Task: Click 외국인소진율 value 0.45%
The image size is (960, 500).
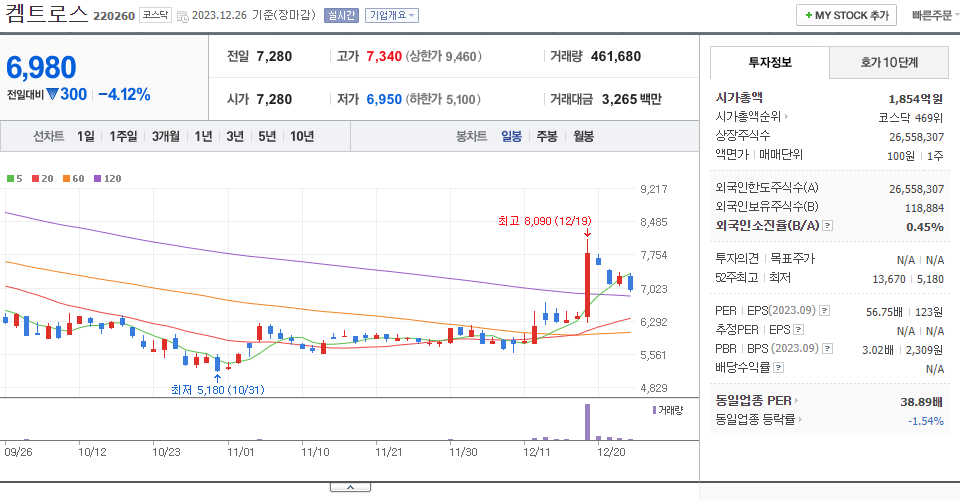Action: tap(924, 227)
